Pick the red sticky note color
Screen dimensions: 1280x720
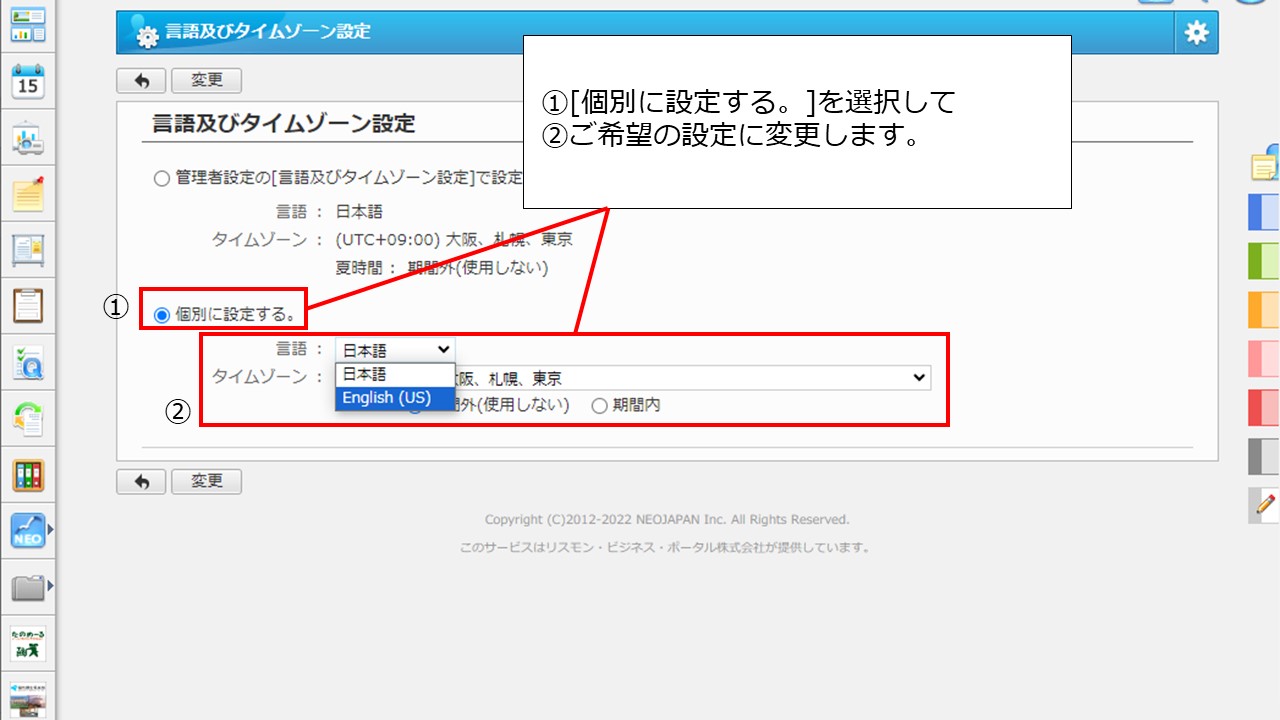pos(1264,407)
